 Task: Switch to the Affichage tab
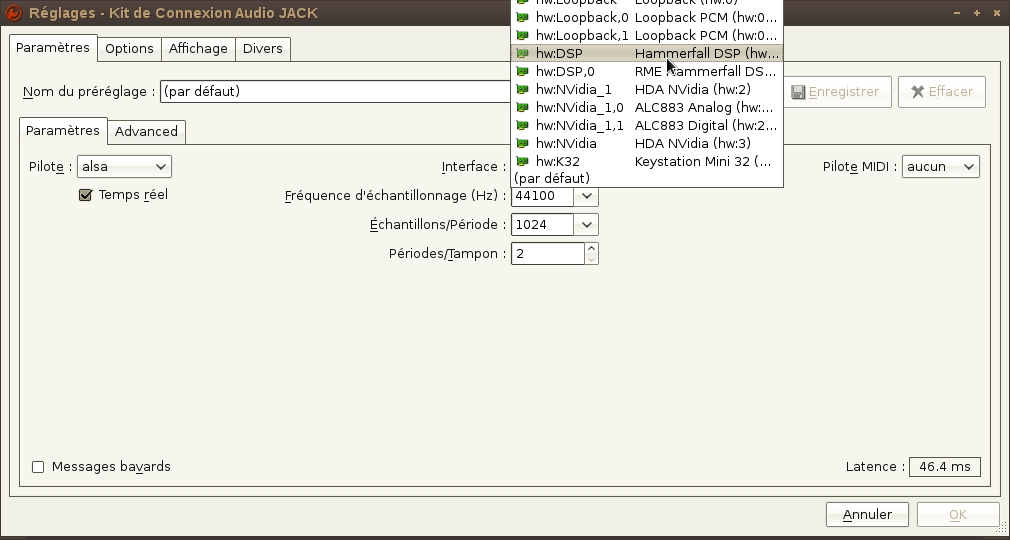[198, 49]
